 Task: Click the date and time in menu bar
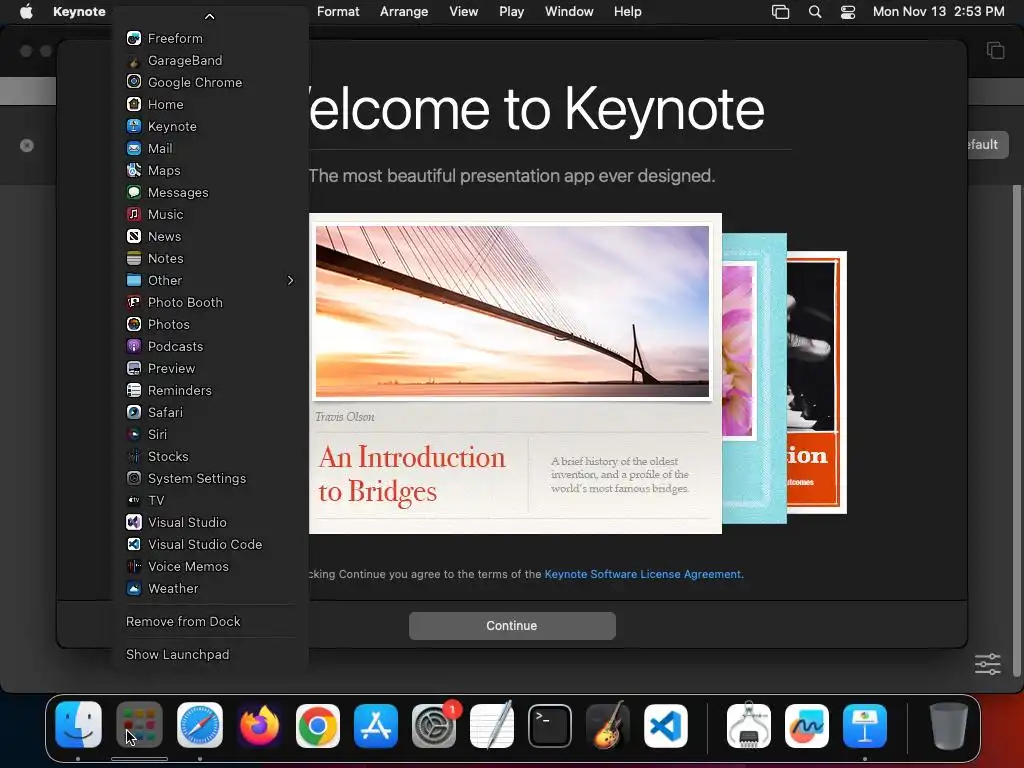coord(938,11)
